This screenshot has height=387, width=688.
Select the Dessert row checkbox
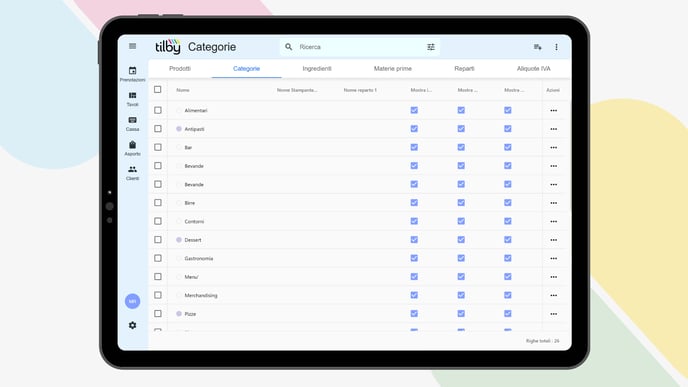(x=158, y=240)
